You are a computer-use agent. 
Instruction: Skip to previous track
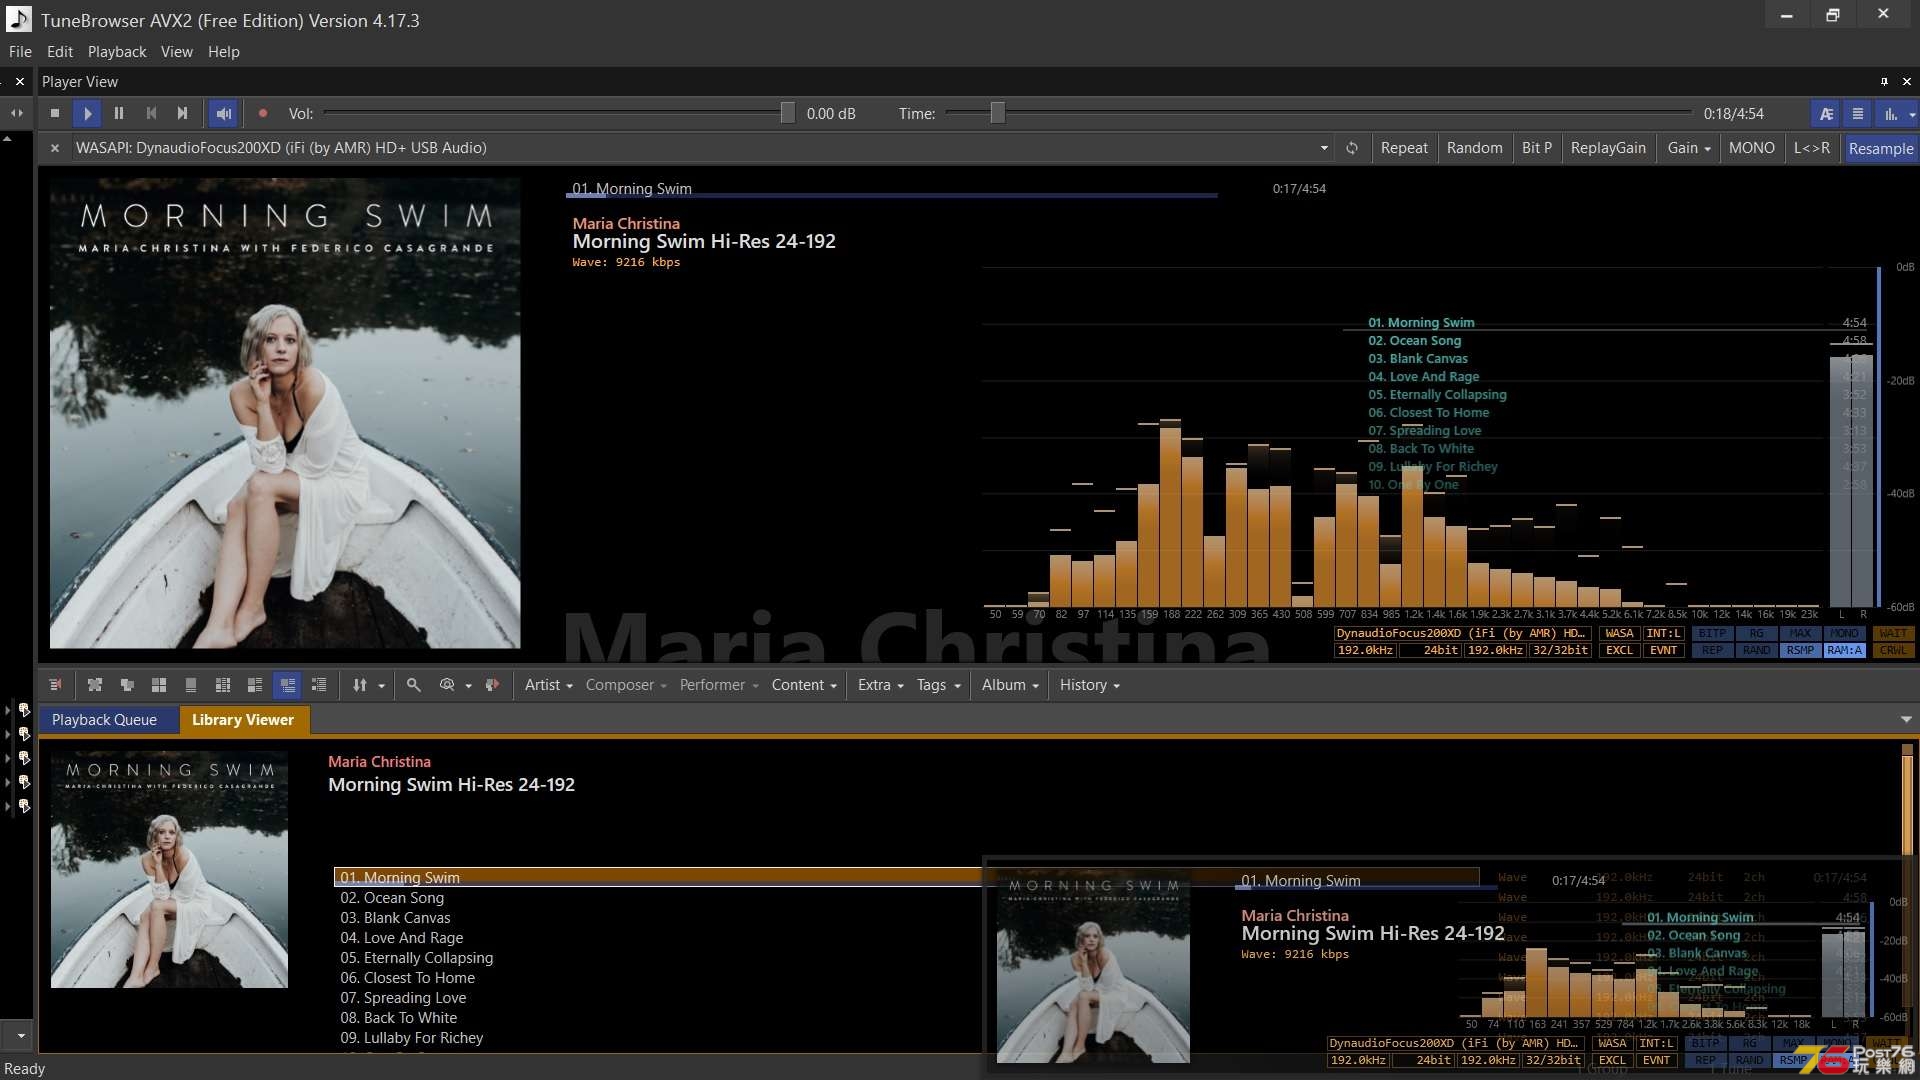coord(151,114)
